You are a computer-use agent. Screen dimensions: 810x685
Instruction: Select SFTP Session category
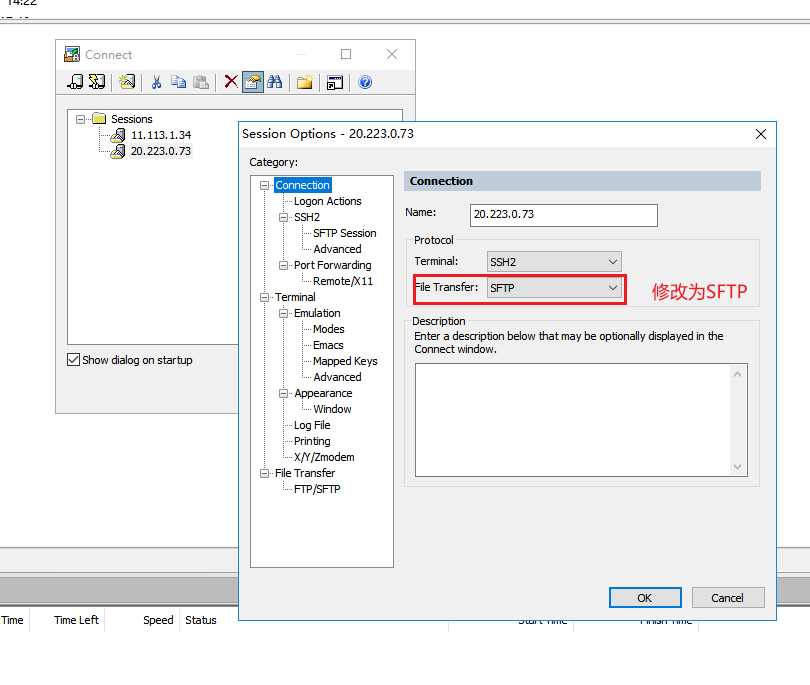pos(345,233)
